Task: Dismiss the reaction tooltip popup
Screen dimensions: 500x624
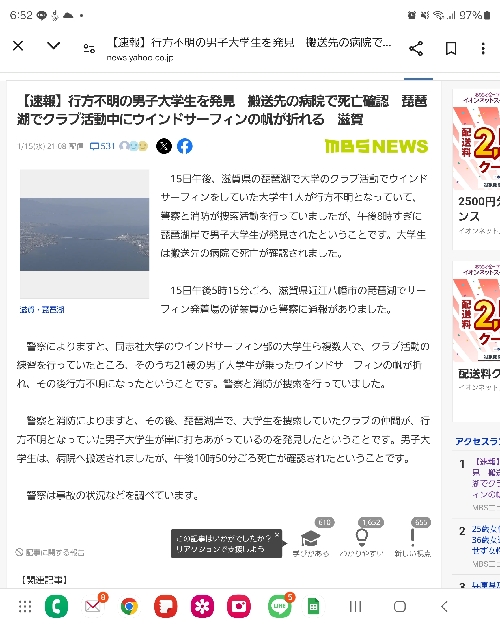Action: click(277, 535)
